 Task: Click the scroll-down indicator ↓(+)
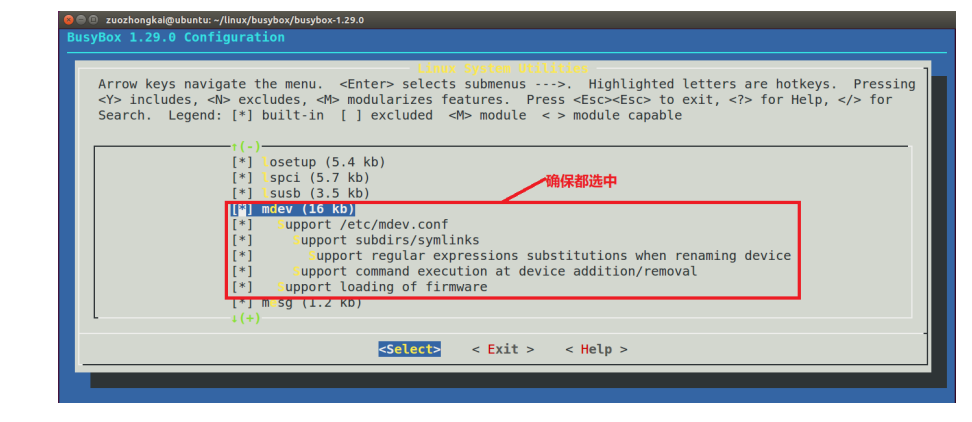pyautogui.click(x=246, y=319)
